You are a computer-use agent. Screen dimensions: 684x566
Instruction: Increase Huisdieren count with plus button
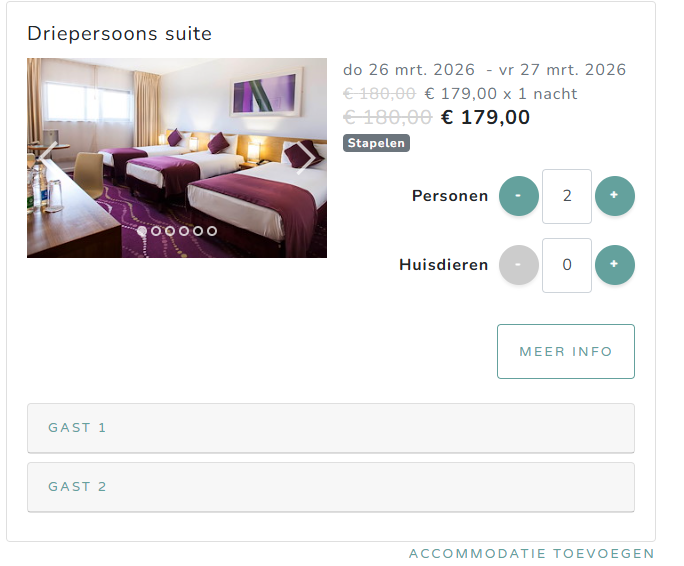point(615,265)
